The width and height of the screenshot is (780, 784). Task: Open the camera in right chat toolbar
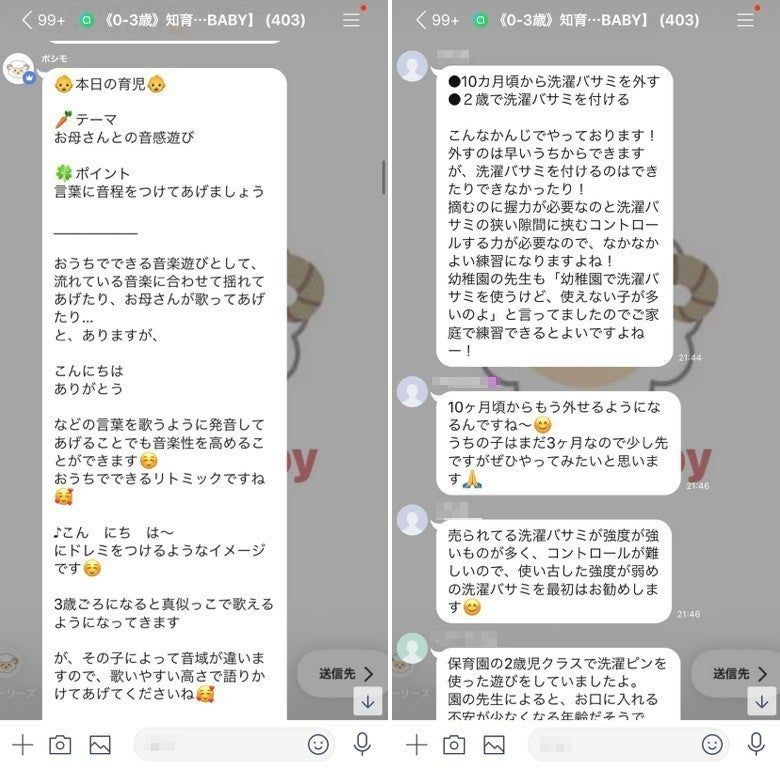[454, 745]
